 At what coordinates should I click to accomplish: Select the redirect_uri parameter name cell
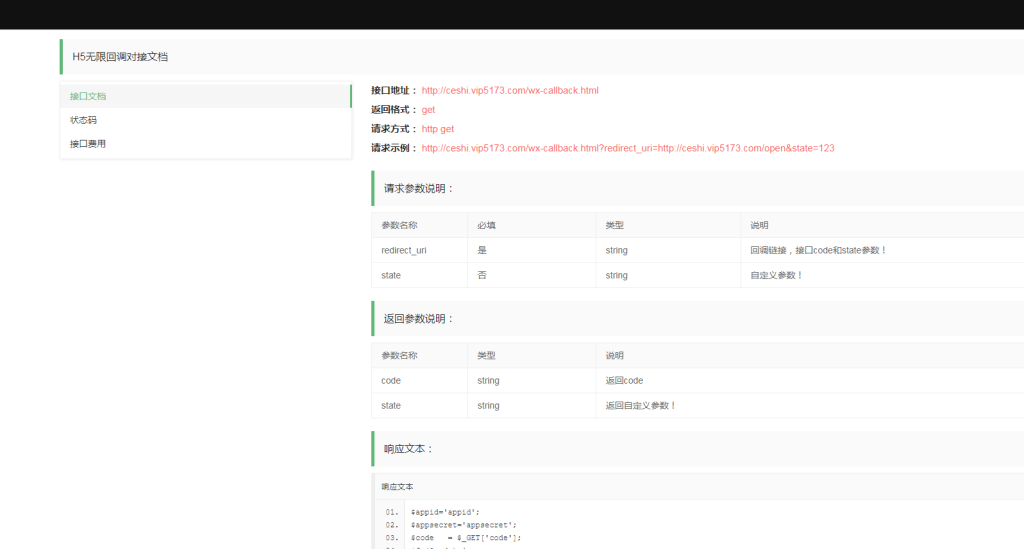tap(404, 250)
